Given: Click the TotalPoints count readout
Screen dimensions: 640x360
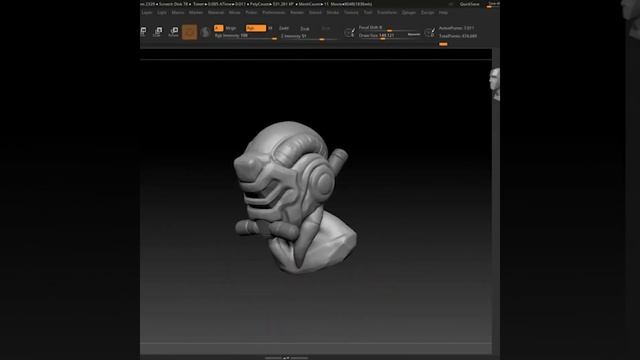Looking at the screenshot, I should click(x=458, y=36).
